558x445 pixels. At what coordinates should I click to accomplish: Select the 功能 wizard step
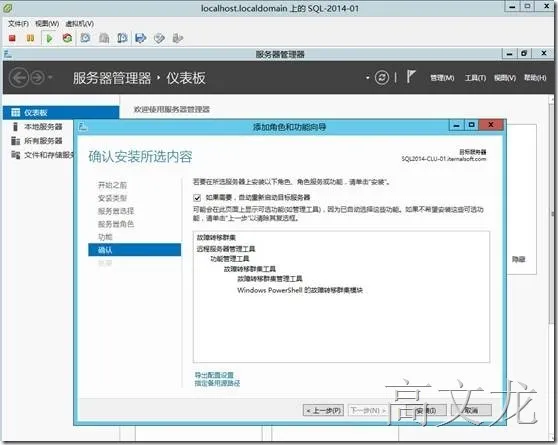[x=105, y=237]
